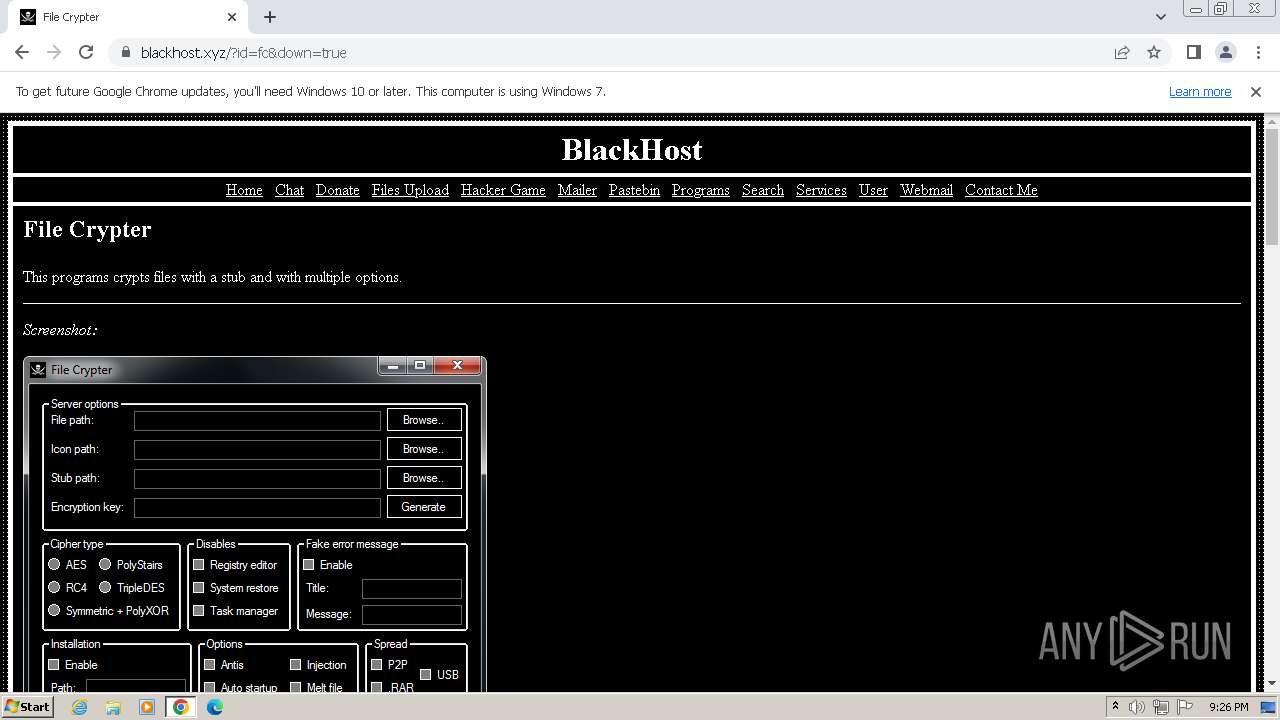
Task: Go to the Search page
Action: (763, 190)
